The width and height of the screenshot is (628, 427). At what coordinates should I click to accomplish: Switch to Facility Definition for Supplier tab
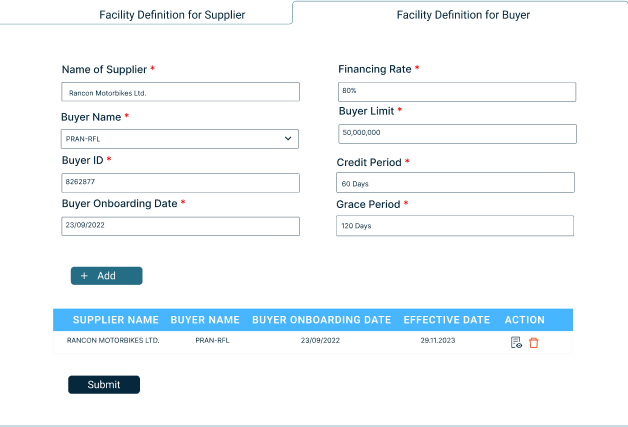click(x=172, y=15)
